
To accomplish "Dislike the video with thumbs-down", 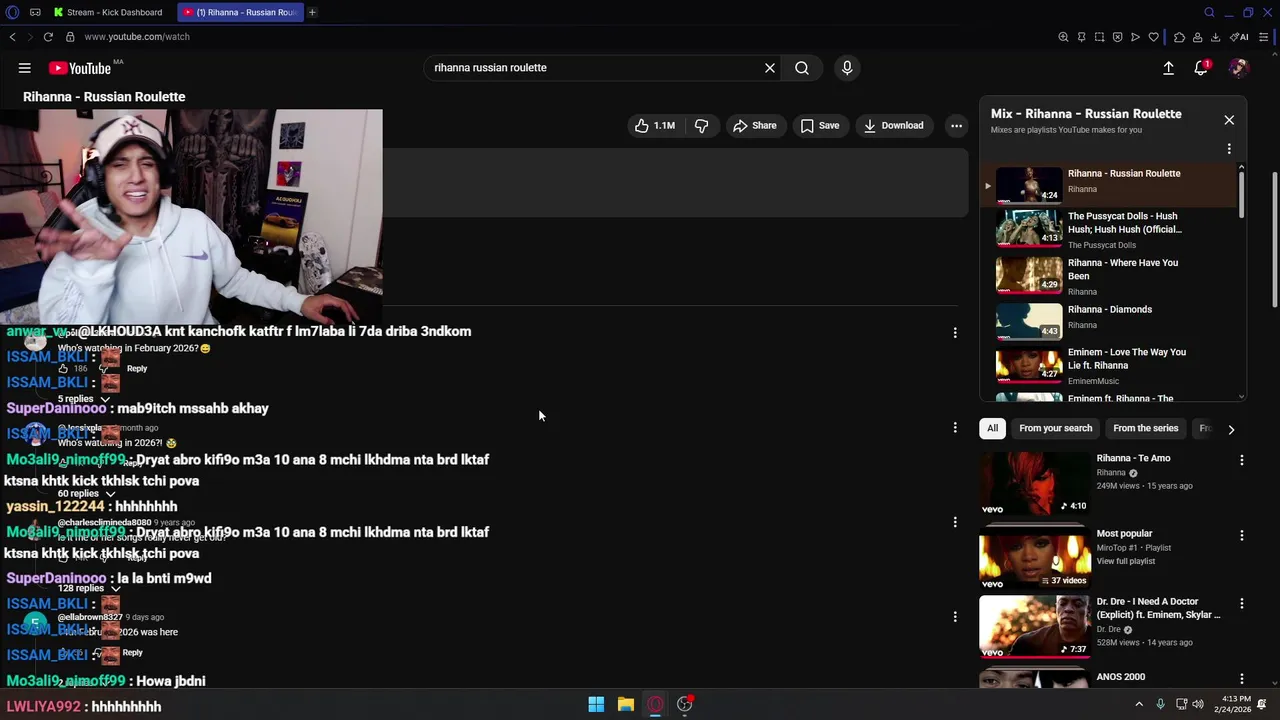I will 702,126.
